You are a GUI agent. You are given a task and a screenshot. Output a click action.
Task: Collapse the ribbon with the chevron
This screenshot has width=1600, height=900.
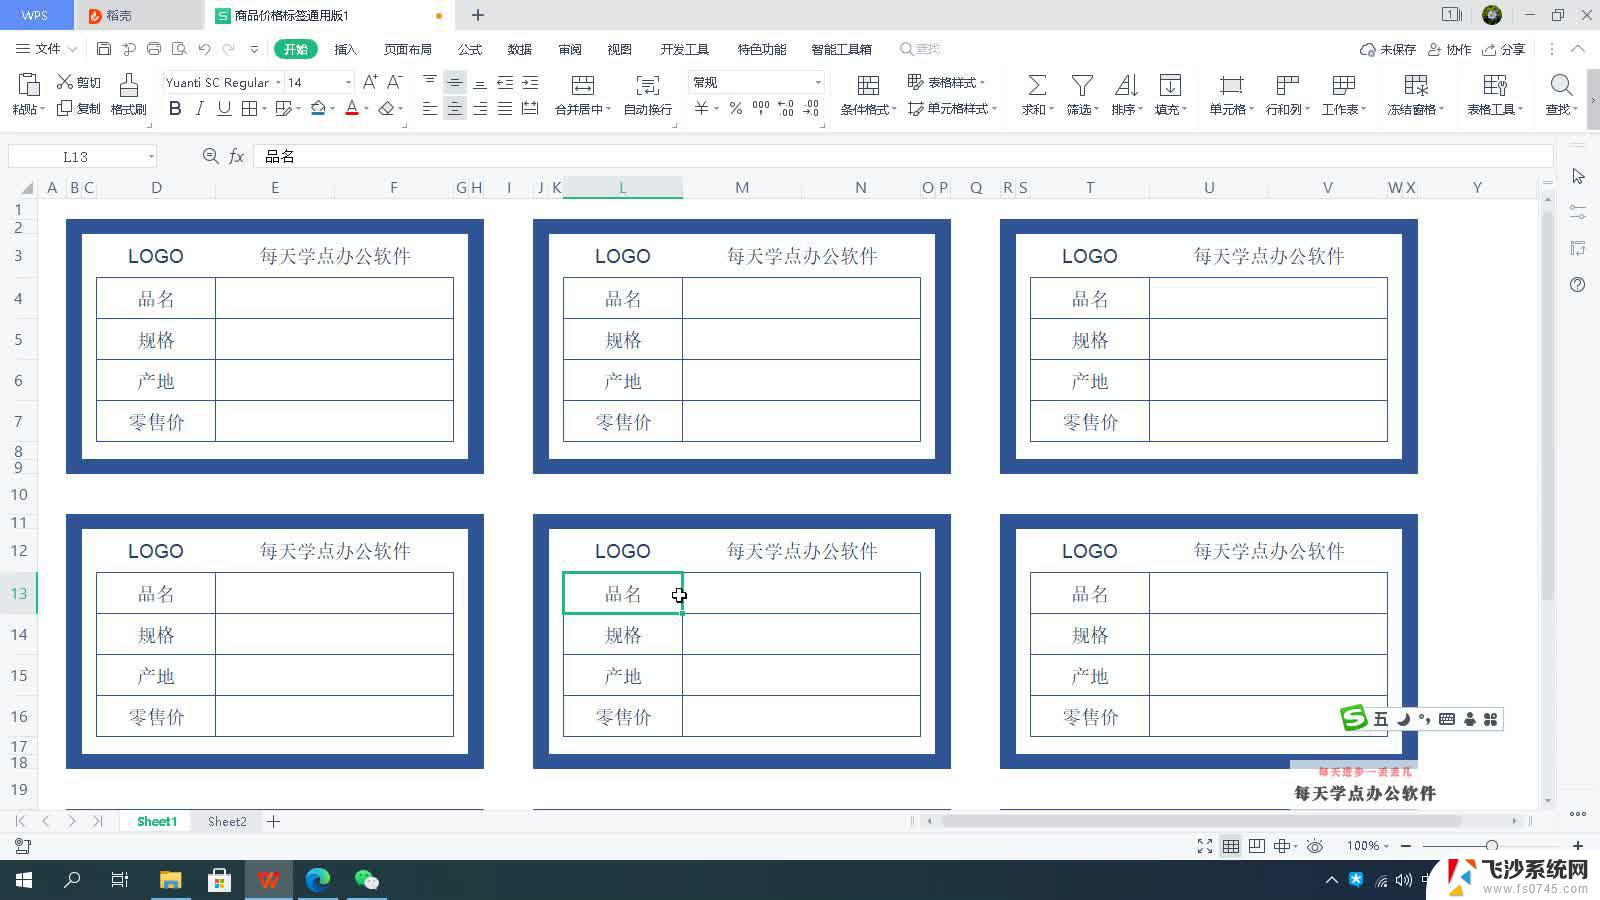(x=1578, y=48)
